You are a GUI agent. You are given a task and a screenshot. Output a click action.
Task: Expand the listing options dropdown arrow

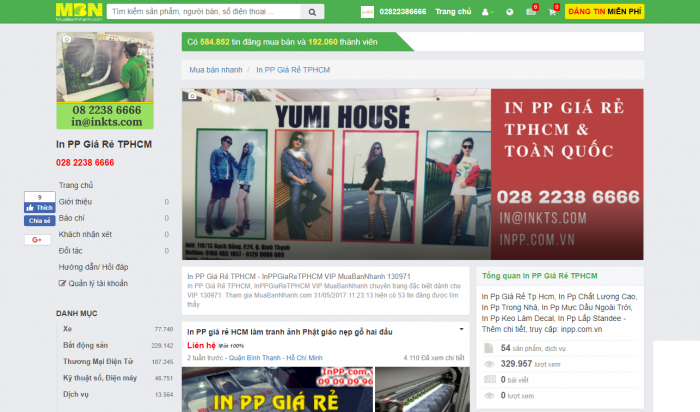462,329
